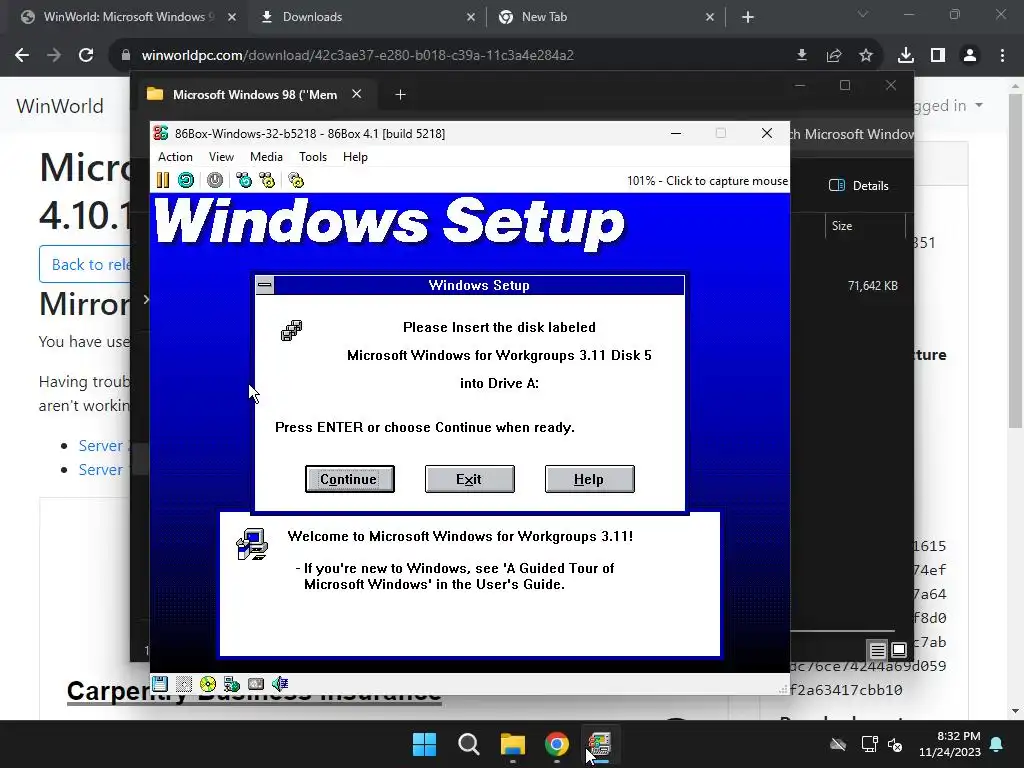Open taskbar Search
Image resolution: width=1024 pixels, height=768 pixels.
coord(469,744)
